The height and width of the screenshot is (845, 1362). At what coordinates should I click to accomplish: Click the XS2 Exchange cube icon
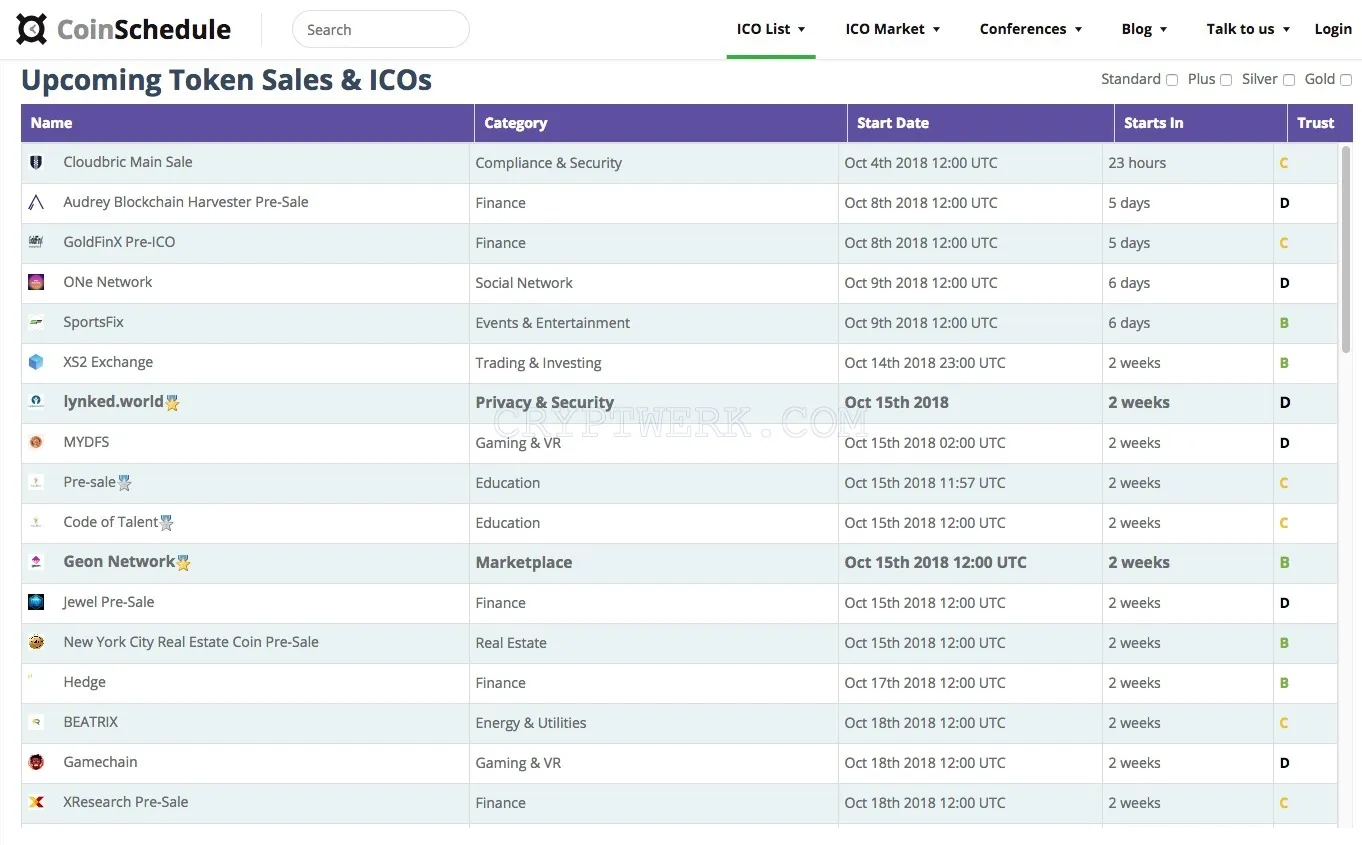tap(36, 362)
